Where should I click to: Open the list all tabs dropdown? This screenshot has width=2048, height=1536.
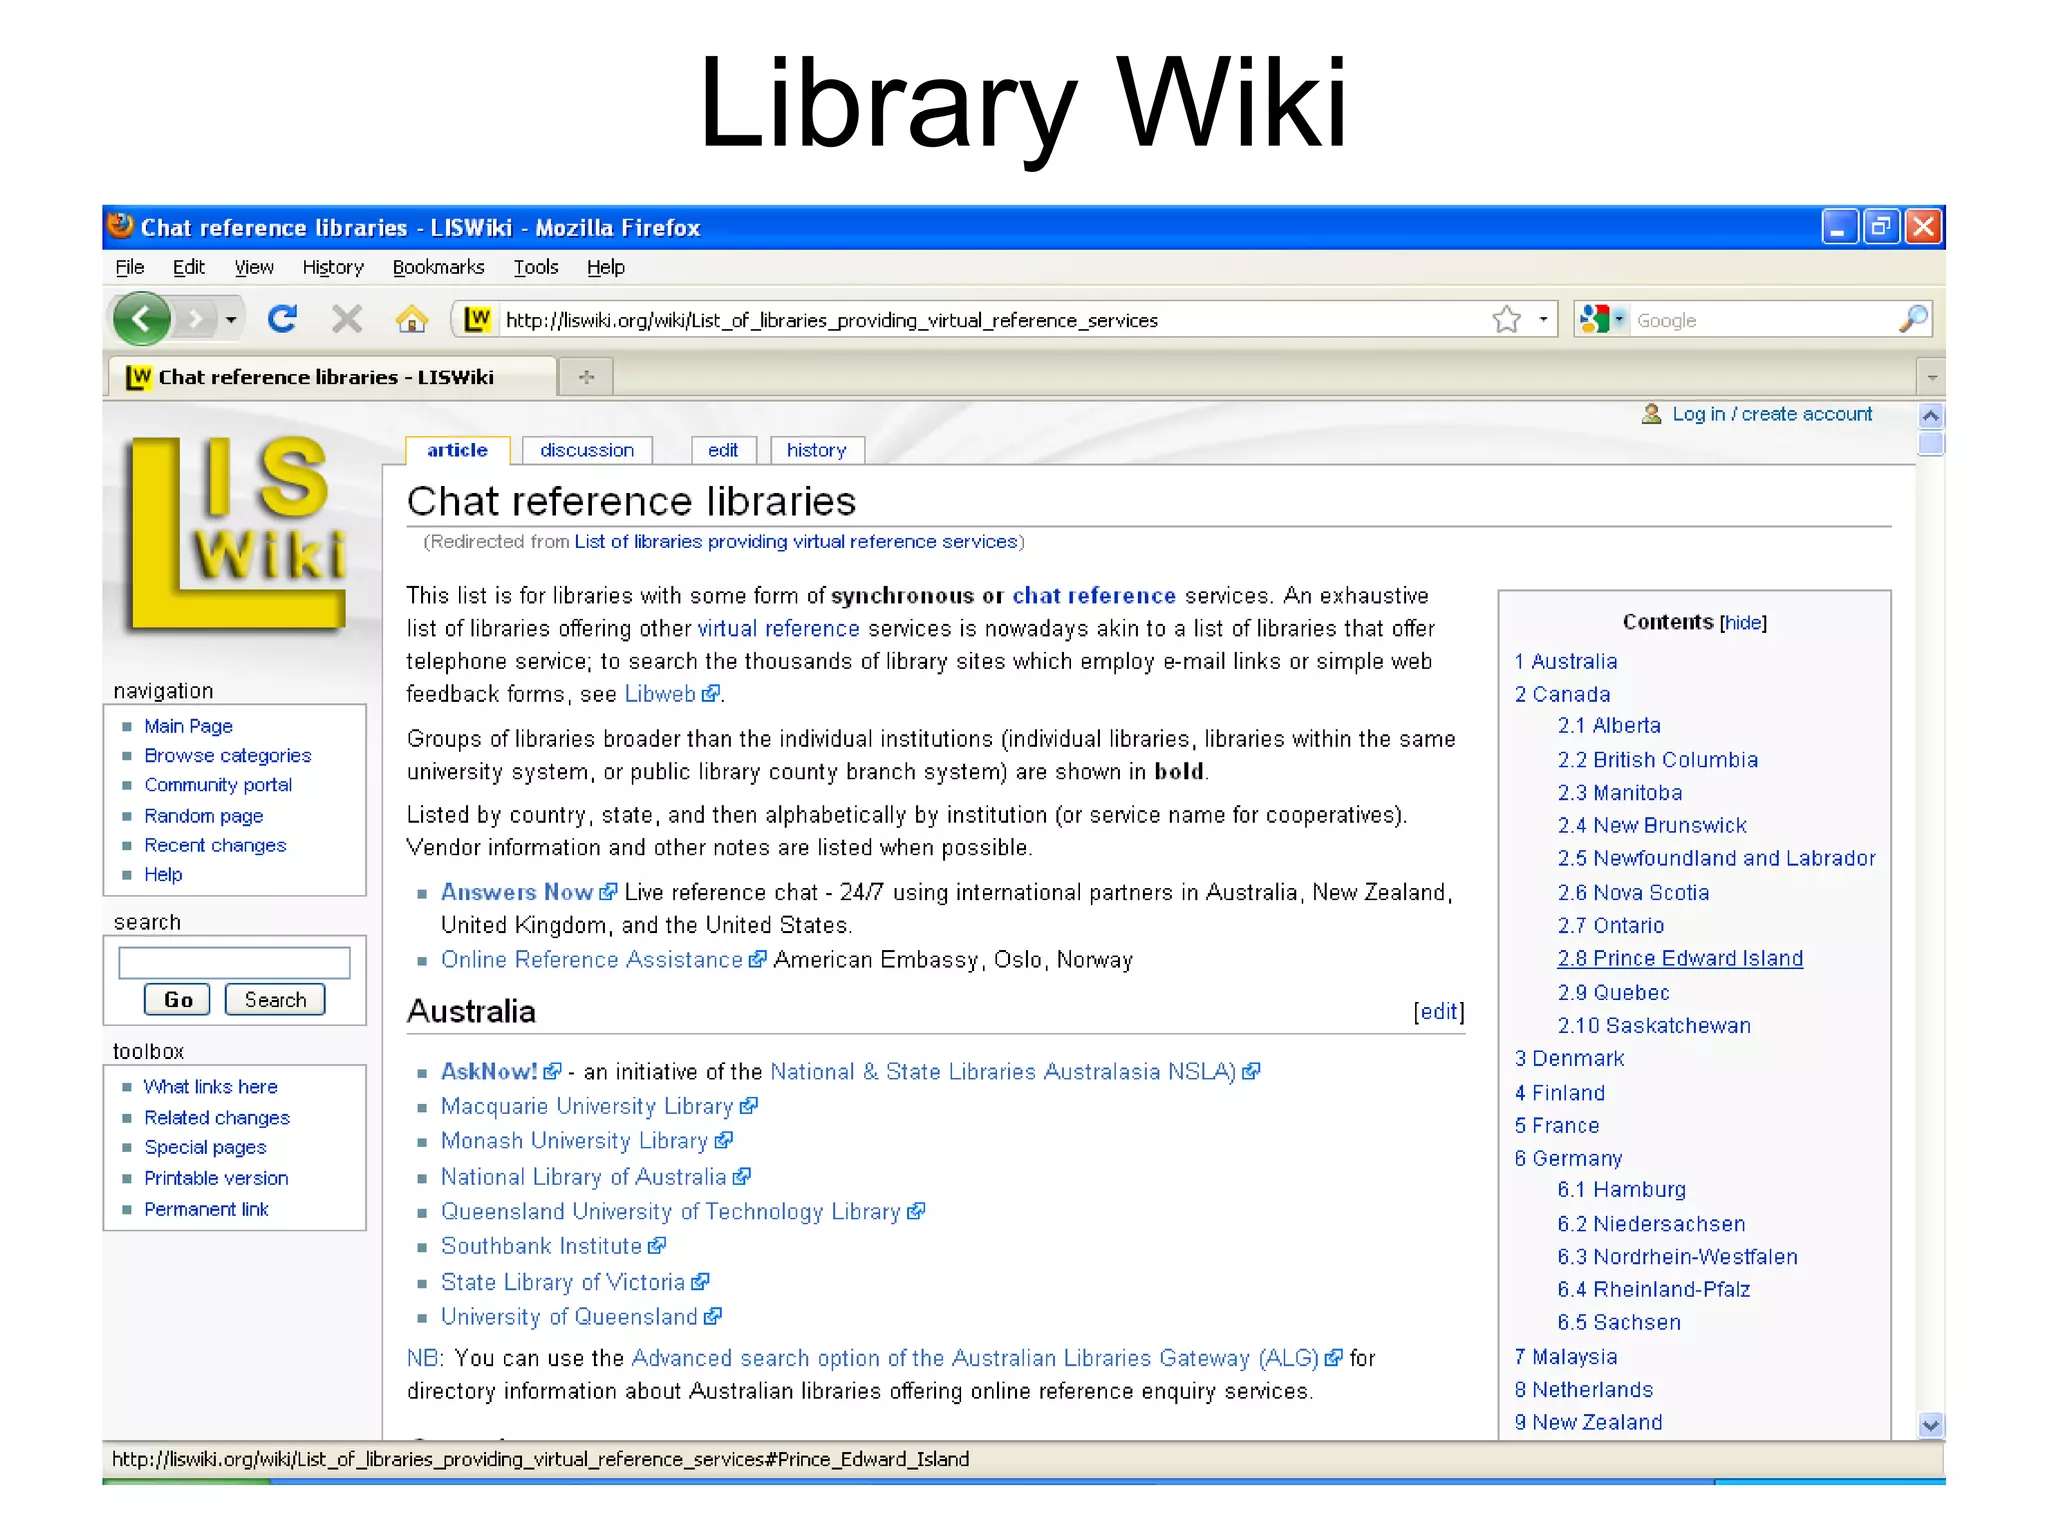(x=1931, y=378)
